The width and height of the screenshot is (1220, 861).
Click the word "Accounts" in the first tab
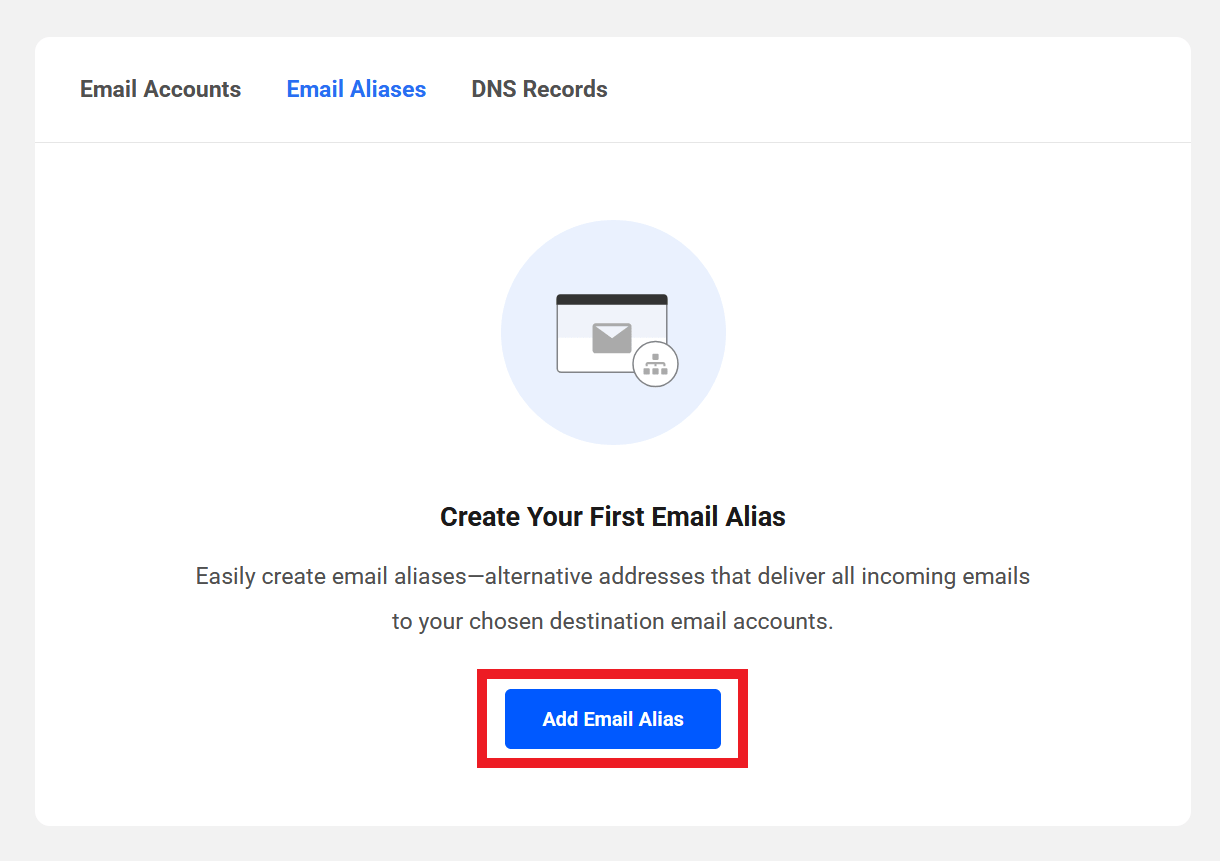point(192,89)
